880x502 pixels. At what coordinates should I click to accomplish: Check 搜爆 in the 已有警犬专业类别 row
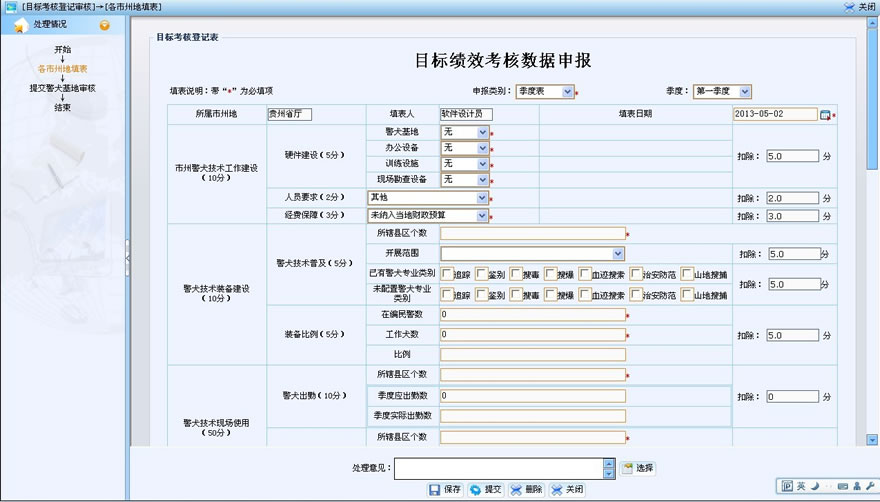coord(551,274)
